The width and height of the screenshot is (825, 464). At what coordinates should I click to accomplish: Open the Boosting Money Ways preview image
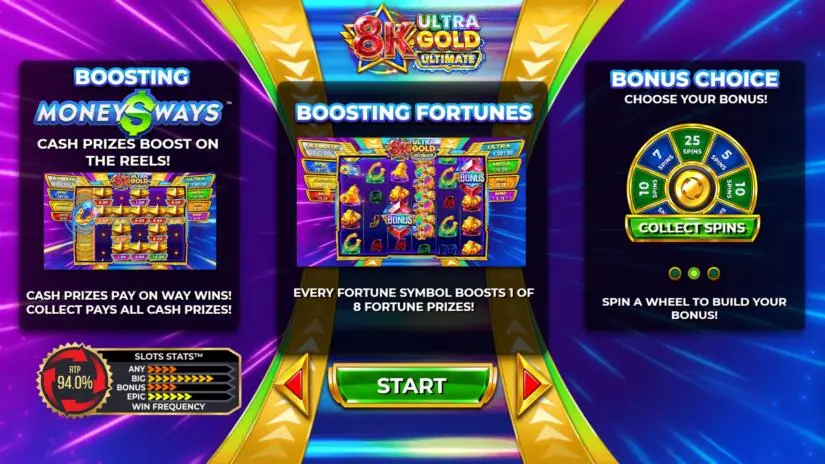point(130,221)
